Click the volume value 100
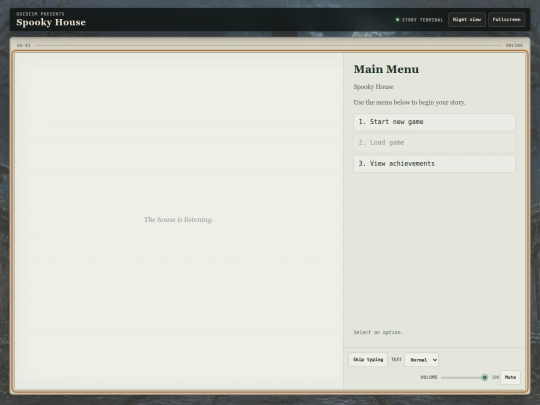The width and height of the screenshot is (540, 405). [x=495, y=377]
